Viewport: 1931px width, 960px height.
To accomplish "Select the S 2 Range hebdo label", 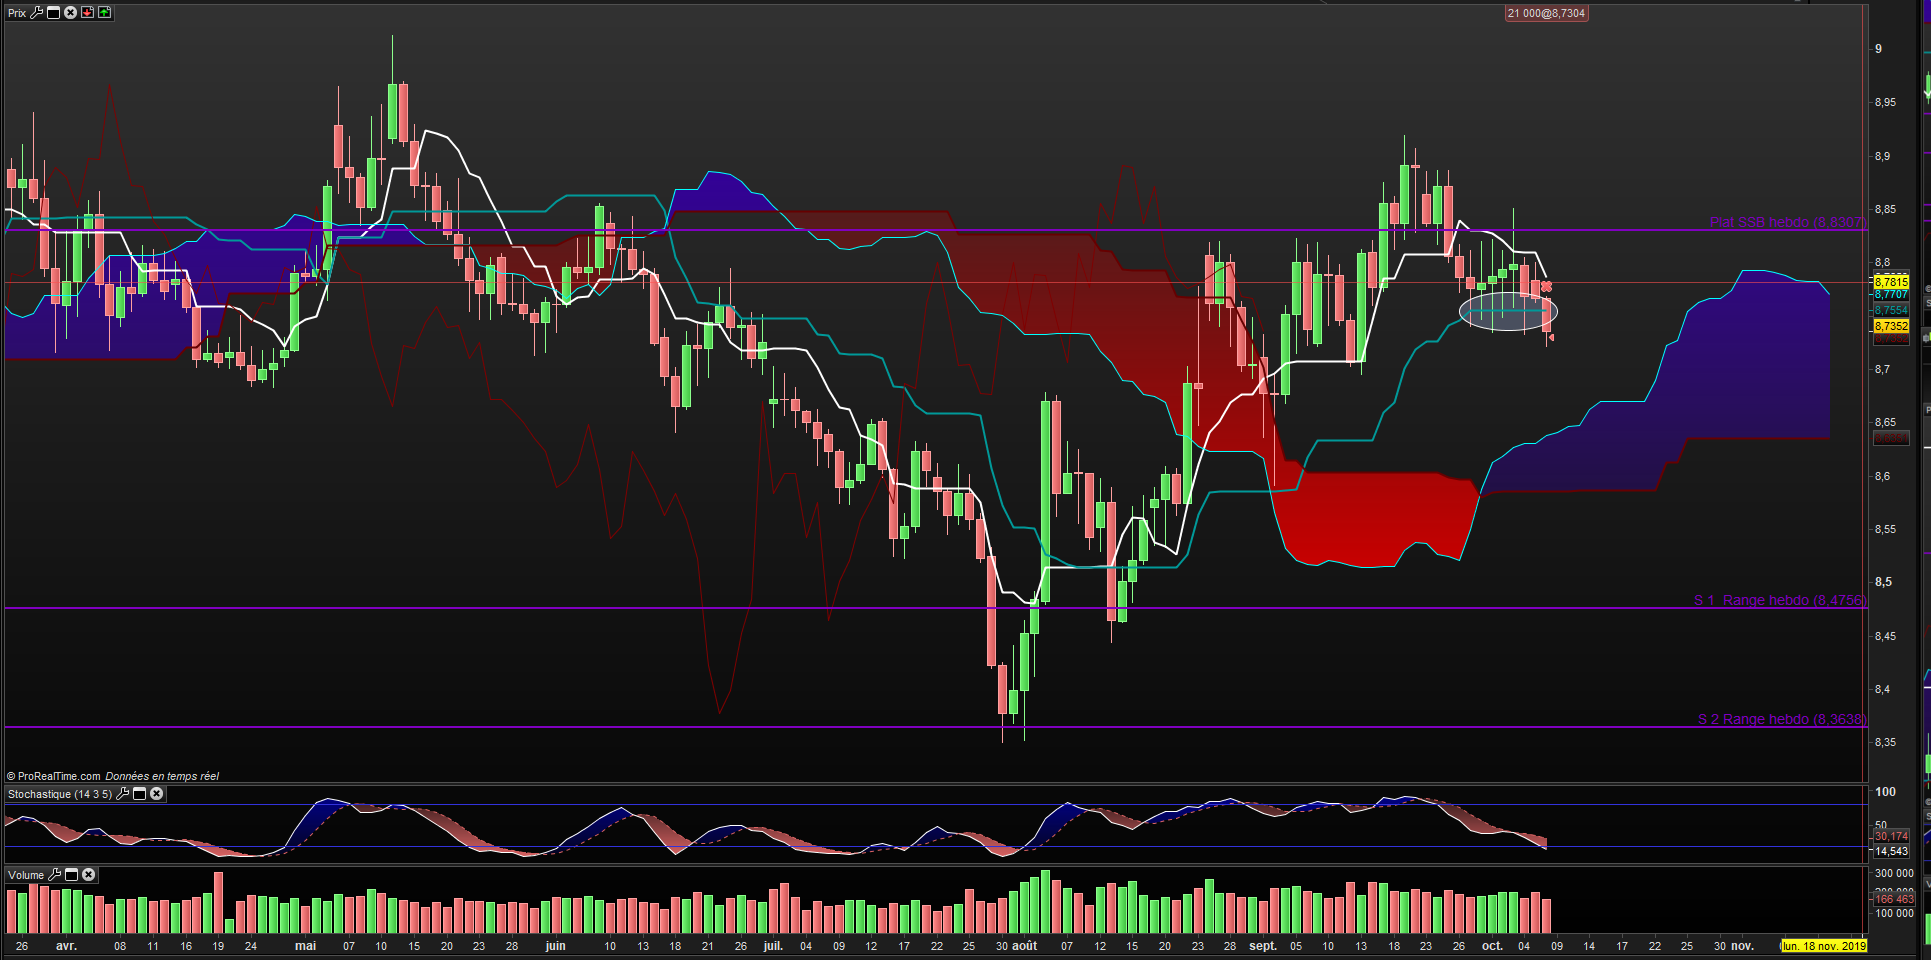I will coord(1782,719).
